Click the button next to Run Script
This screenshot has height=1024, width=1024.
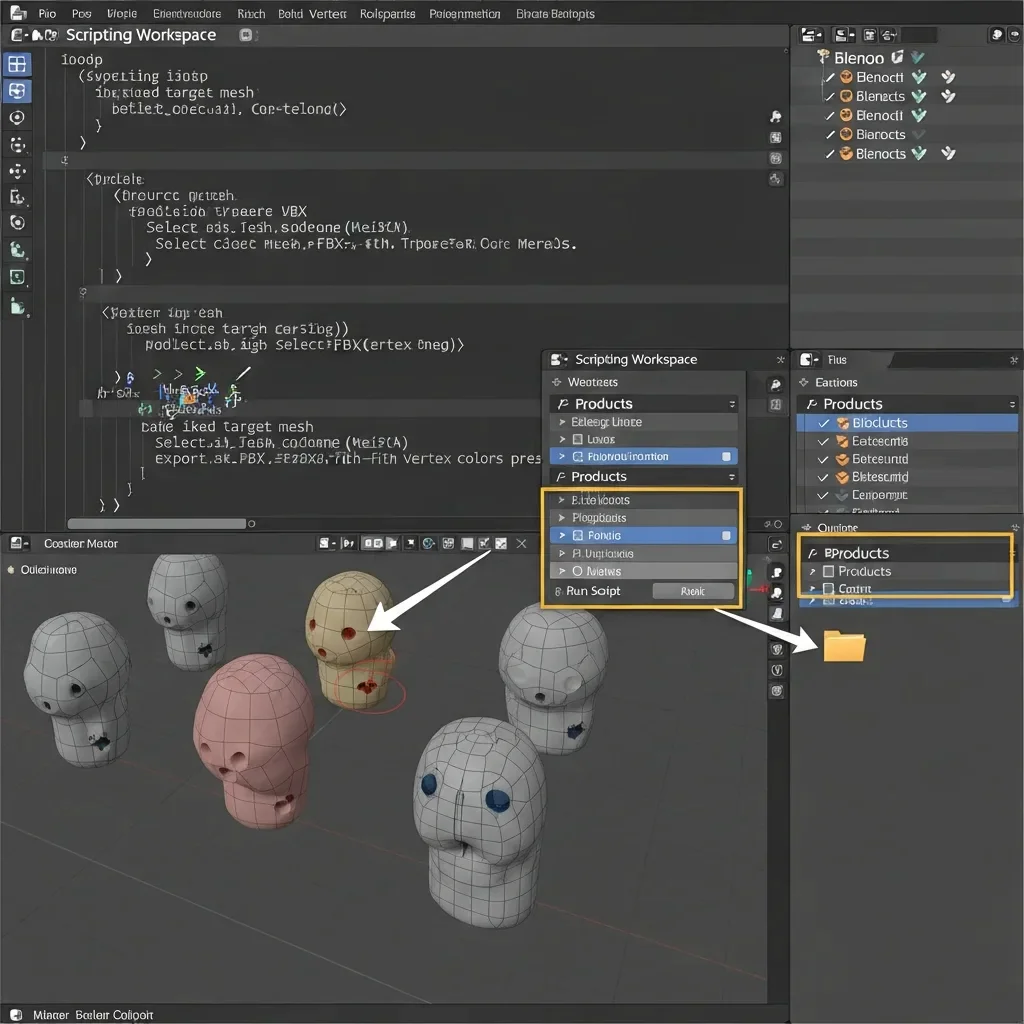tap(692, 591)
